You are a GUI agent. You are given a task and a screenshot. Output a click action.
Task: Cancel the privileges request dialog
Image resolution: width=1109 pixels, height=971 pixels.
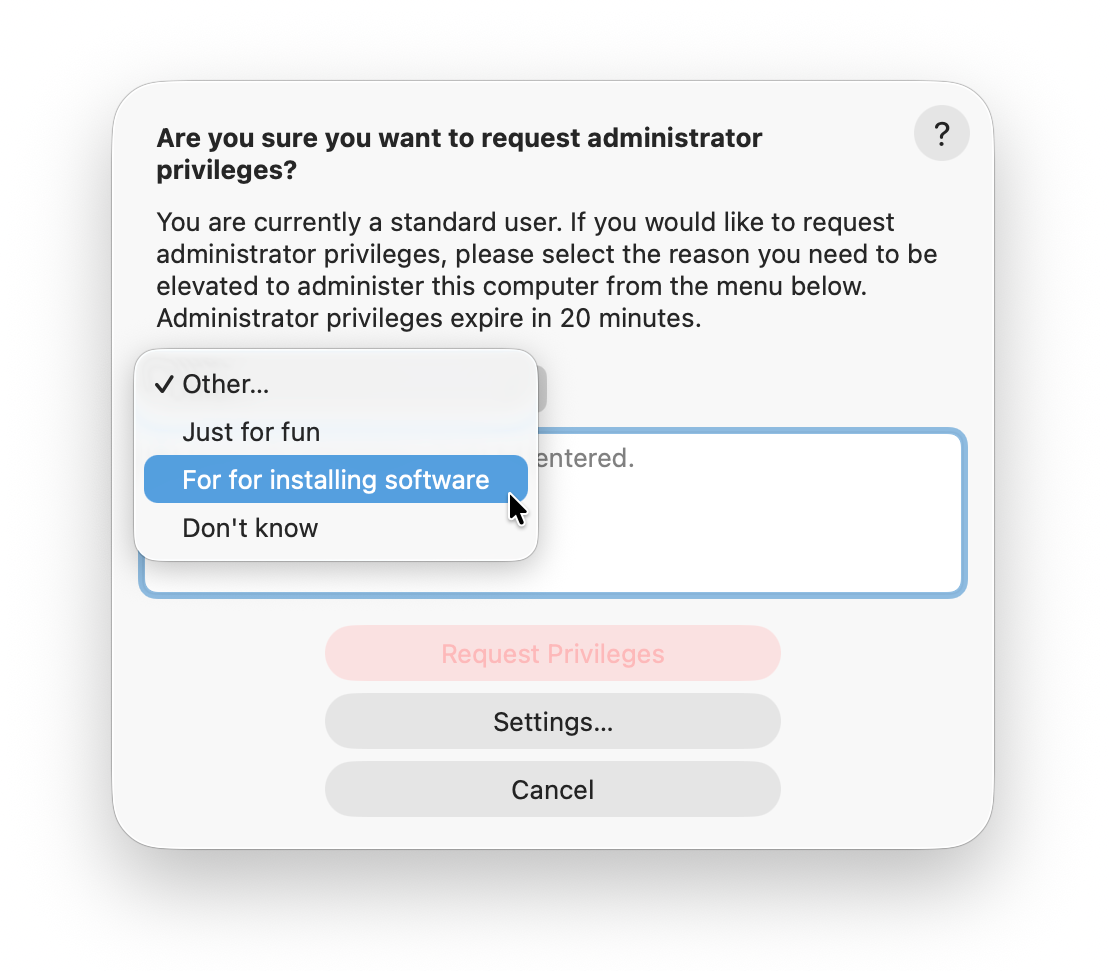pyautogui.click(x=552, y=790)
